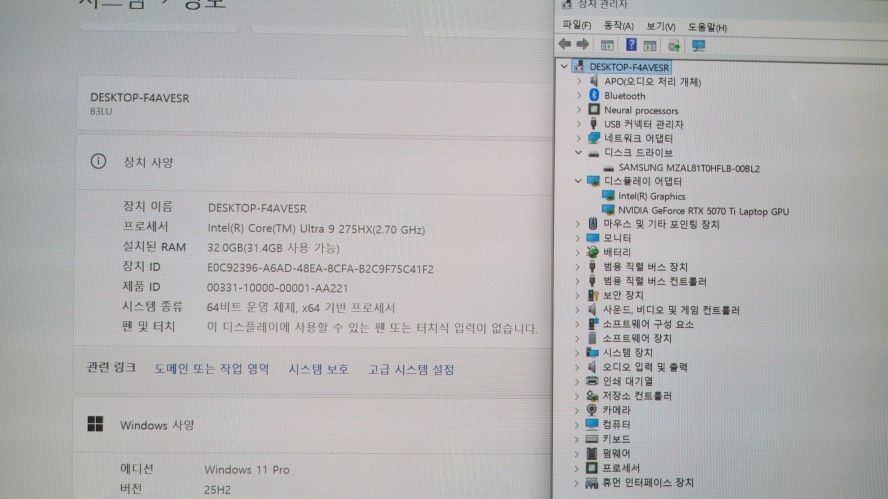Click the Back arrow in Device Manager toolbar
Image resolution: width=888 pixels, height=499 pixels.
coord(565,44)
